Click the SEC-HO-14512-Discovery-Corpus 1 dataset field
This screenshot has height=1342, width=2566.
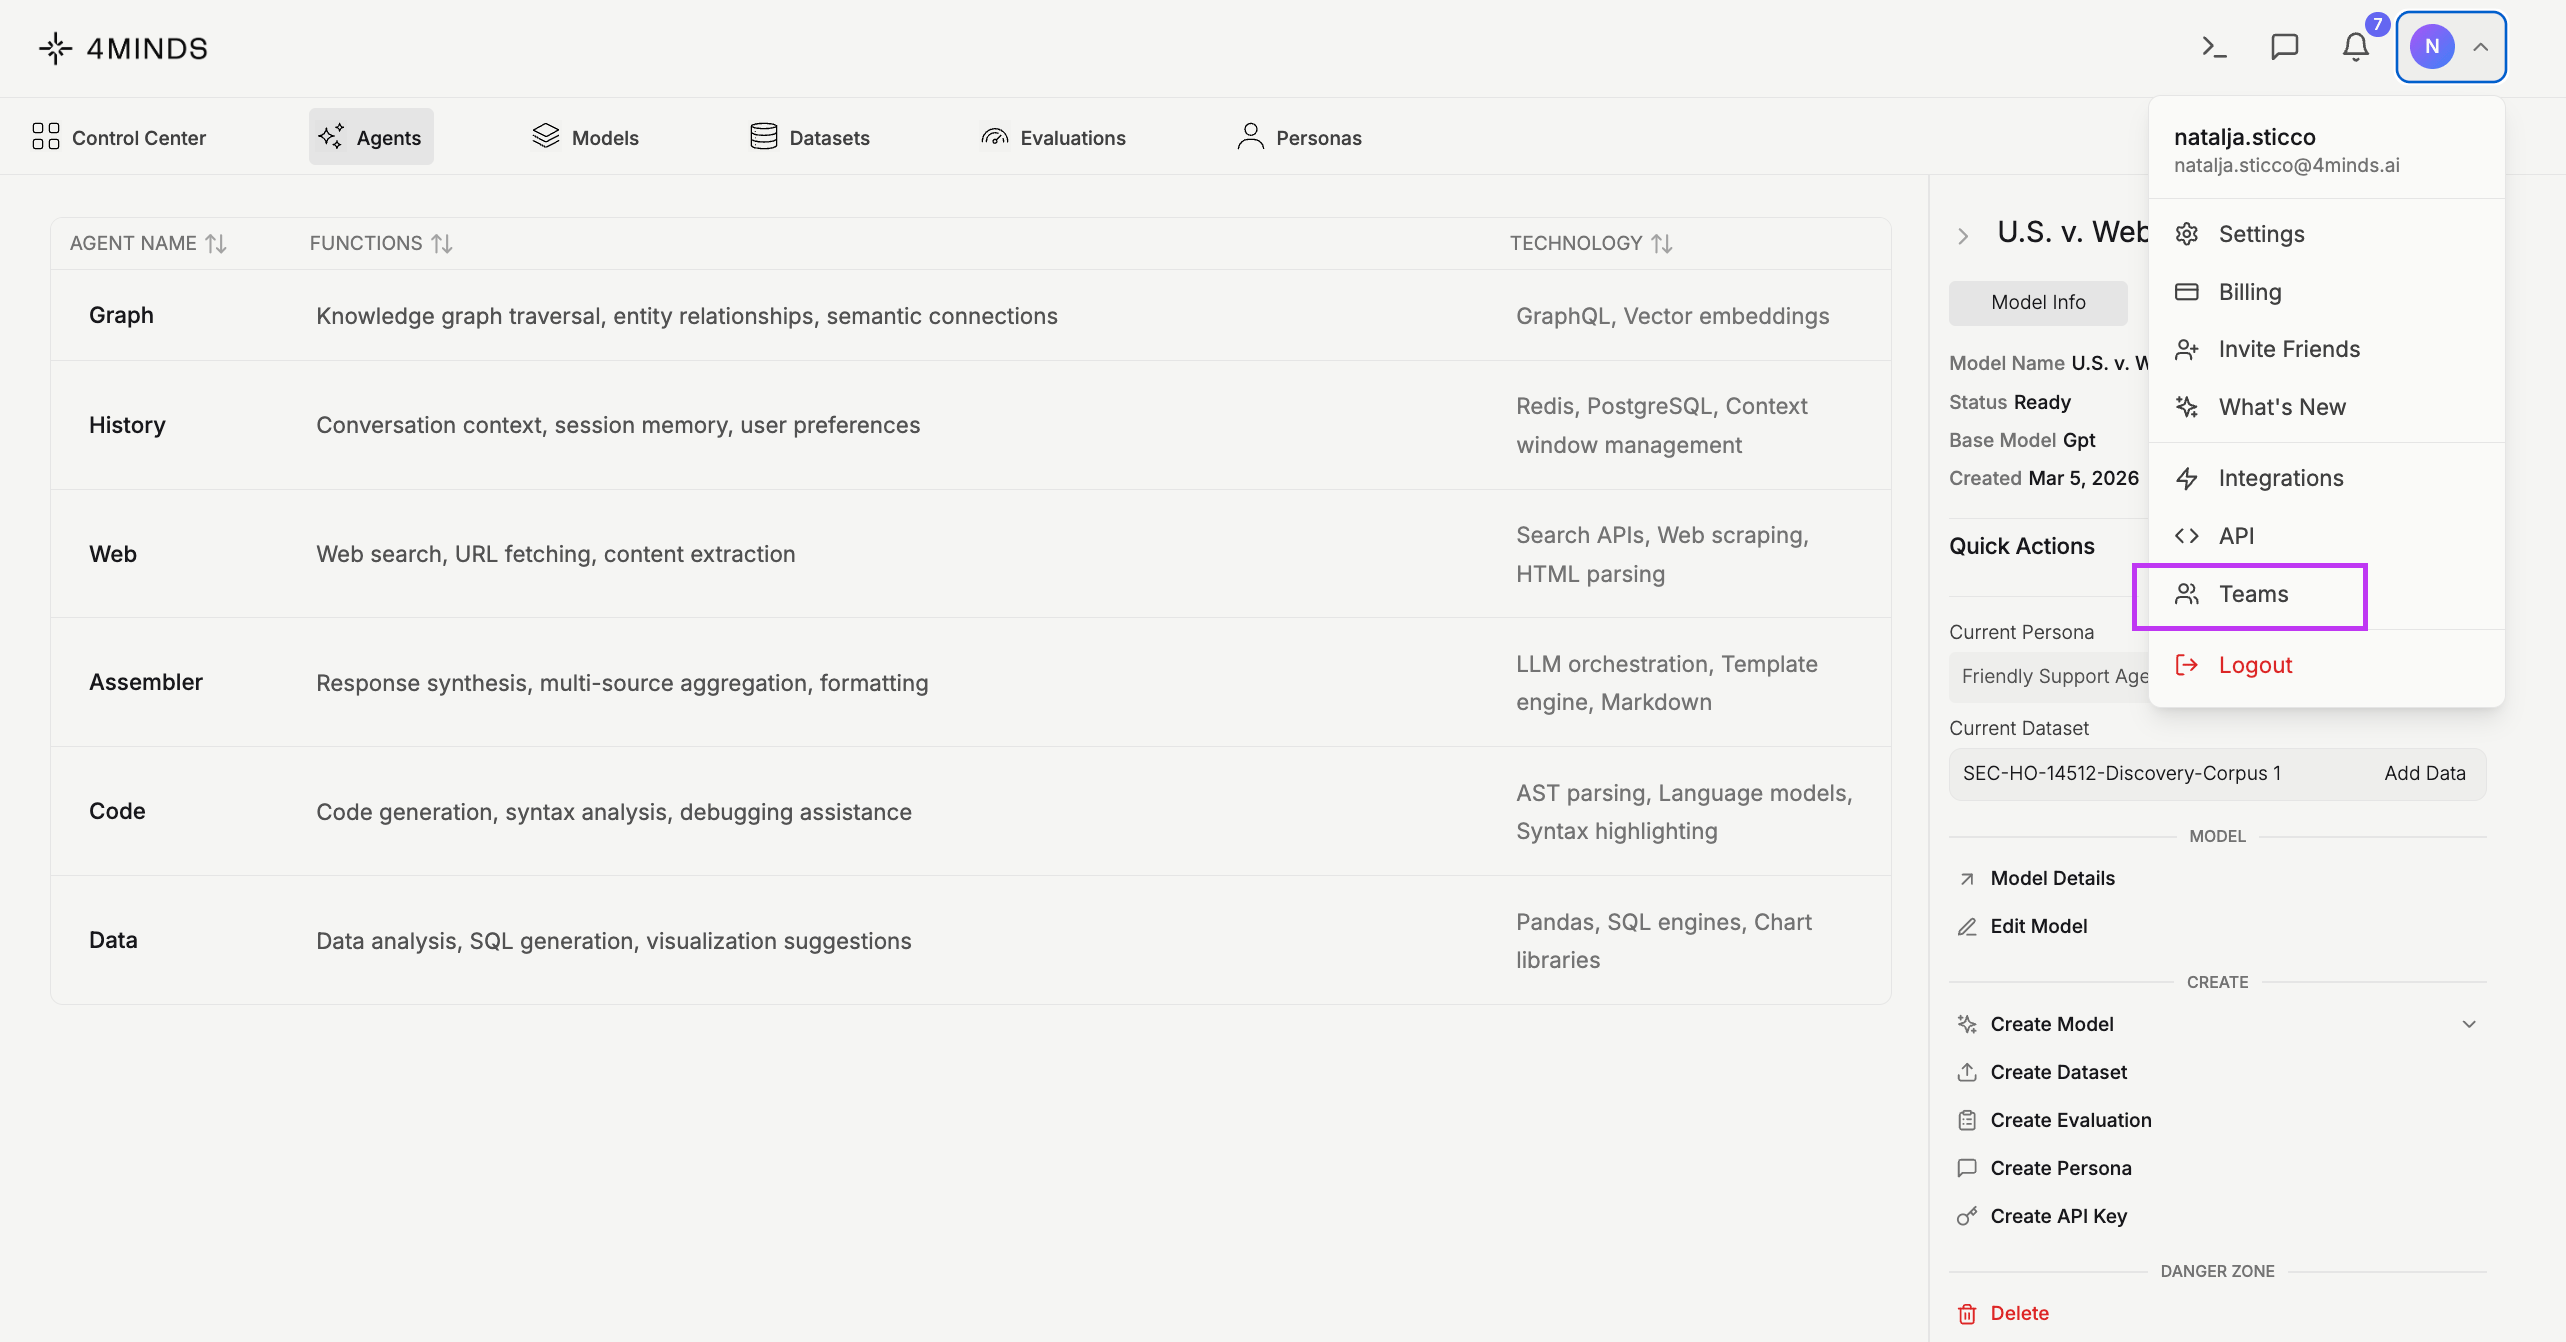[2217, 774]
